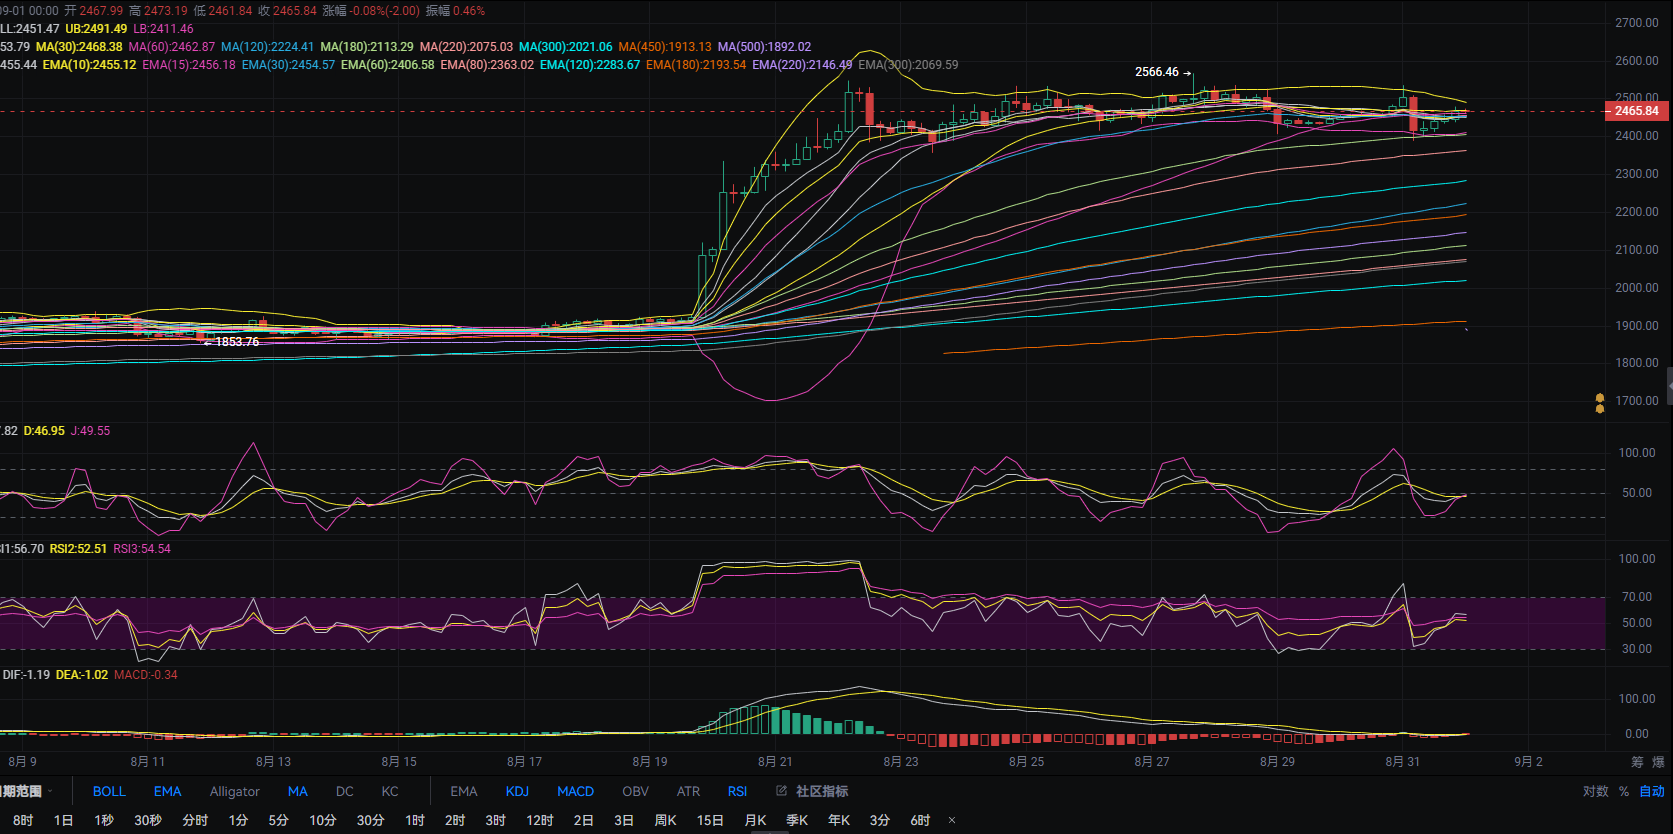The height and width of the screenshot is (834, 1673).
Task: Toggle the KDJ sub-chart indicator
Action: tap(517, 791)
